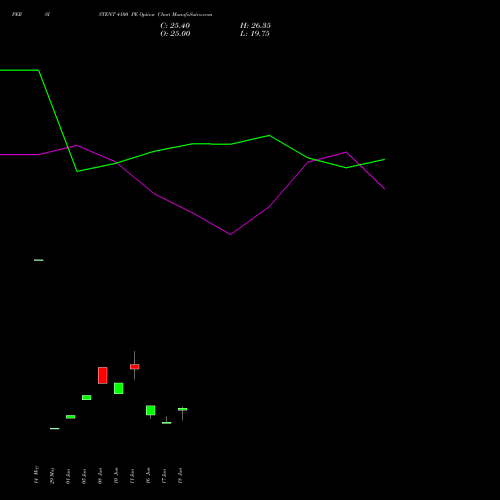Click the high value H: 26.35
Viewport: 500px width, 500px height.
(255, 26)
